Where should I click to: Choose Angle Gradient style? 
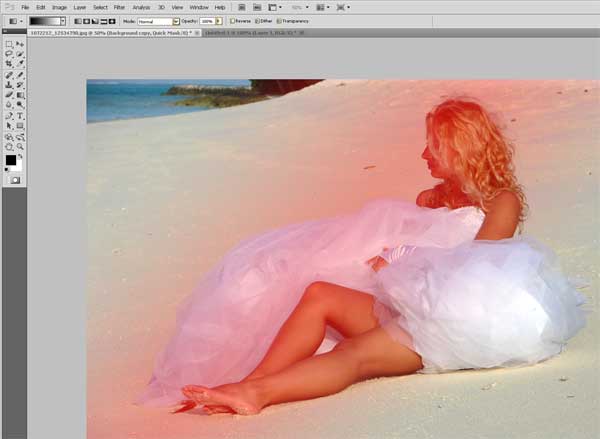tap(95, 21)
